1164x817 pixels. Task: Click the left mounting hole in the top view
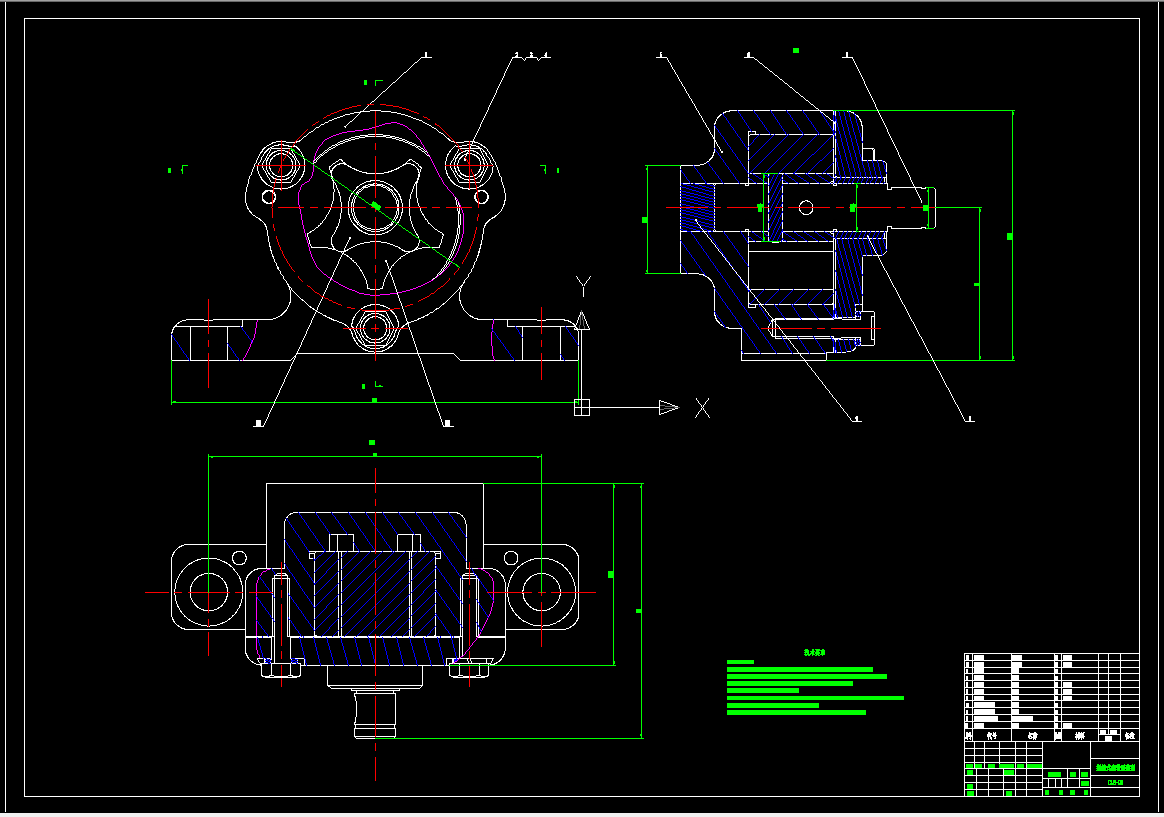tap(209, 592)
